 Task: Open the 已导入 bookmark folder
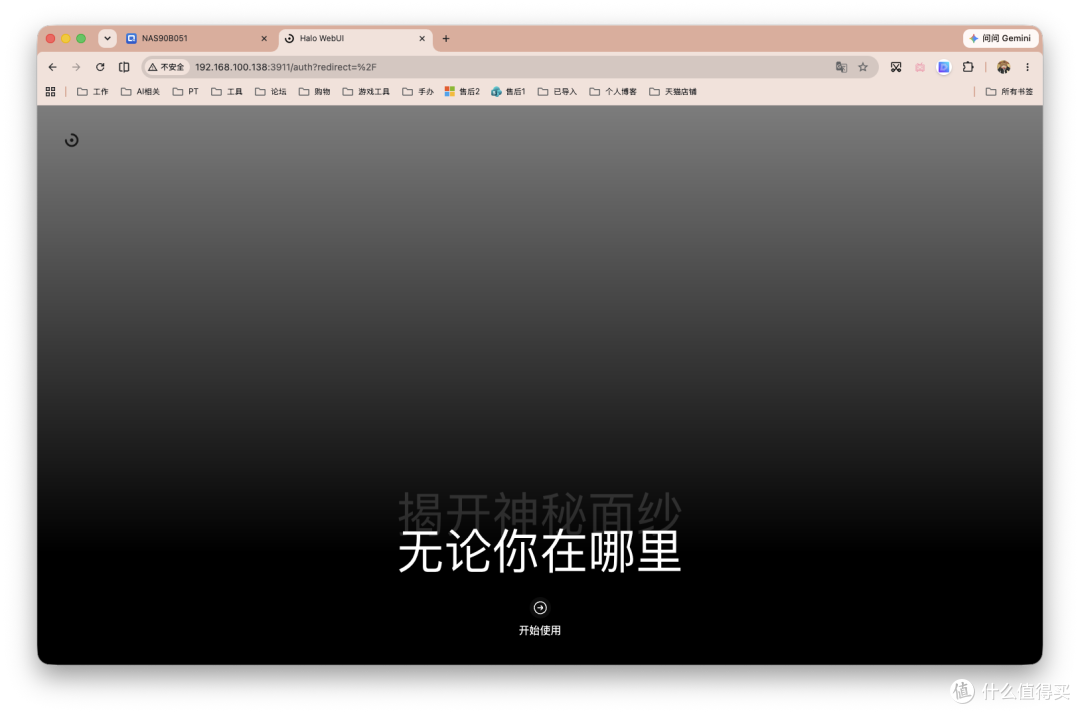point(557,92)
